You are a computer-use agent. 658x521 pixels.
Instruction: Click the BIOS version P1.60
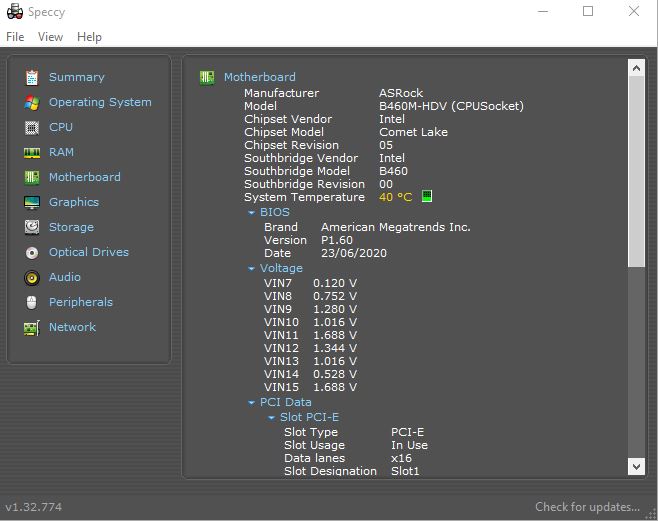(x=337, y=240)
